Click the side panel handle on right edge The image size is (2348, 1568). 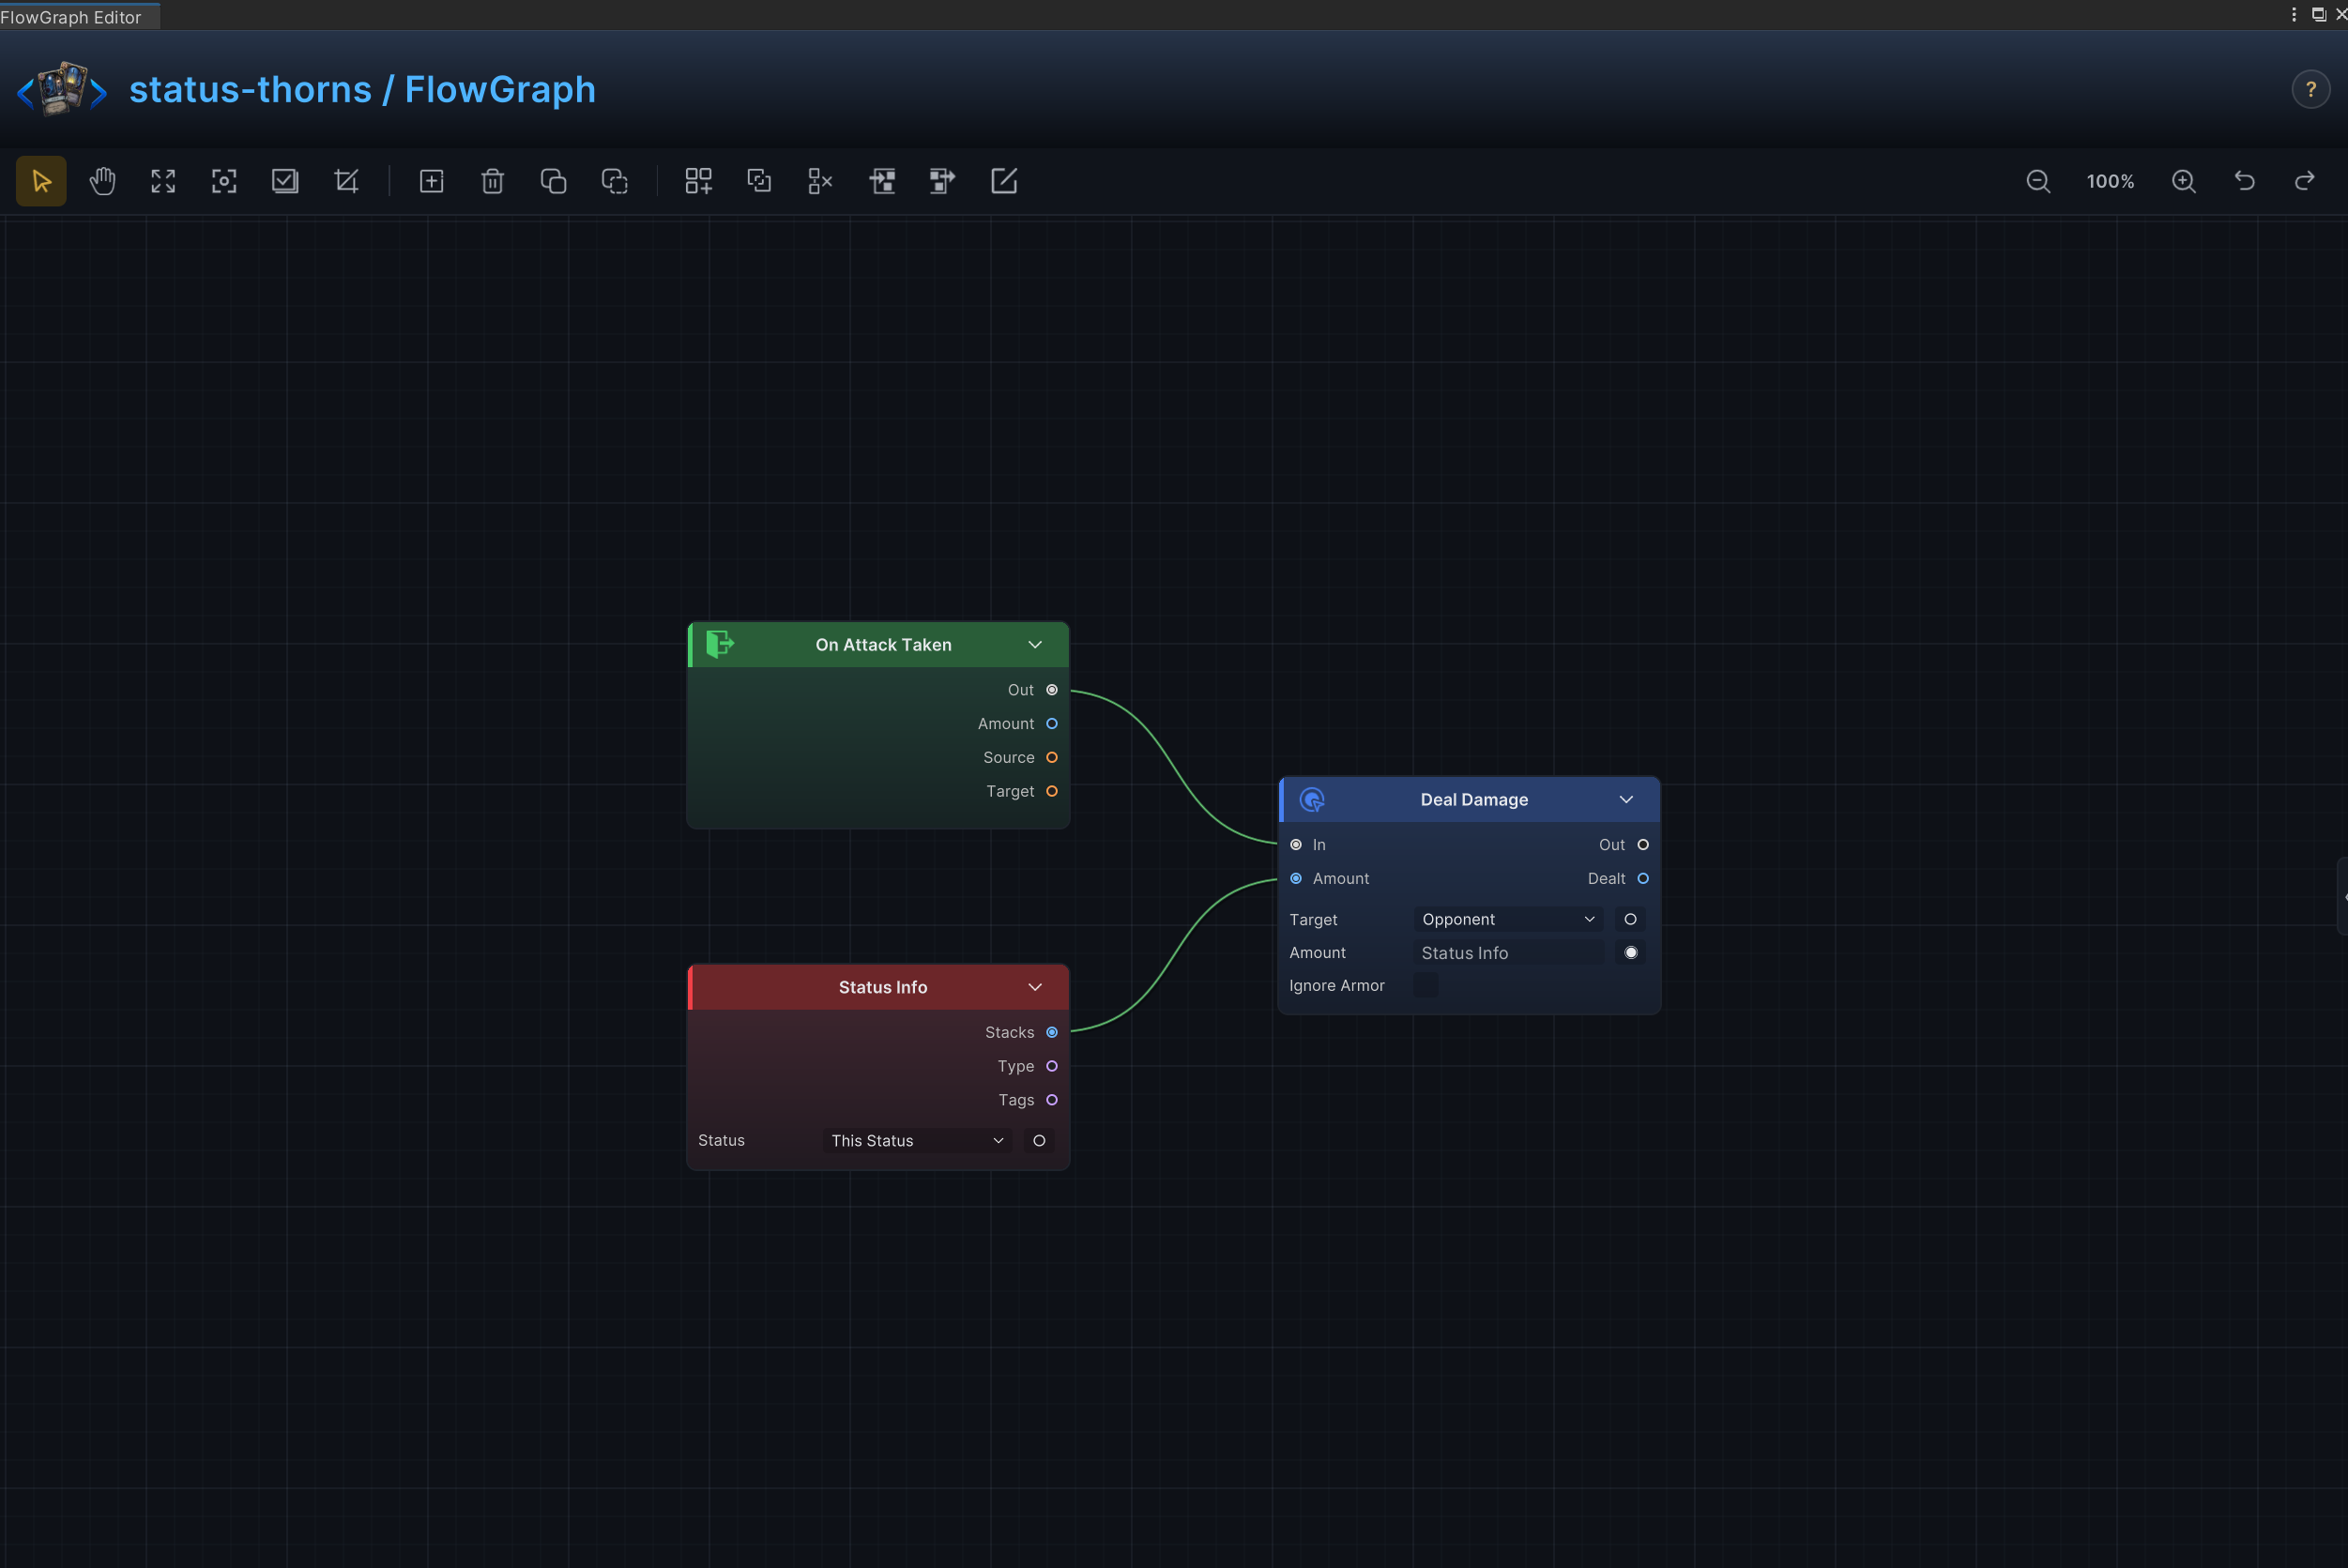coord(2342,896)
